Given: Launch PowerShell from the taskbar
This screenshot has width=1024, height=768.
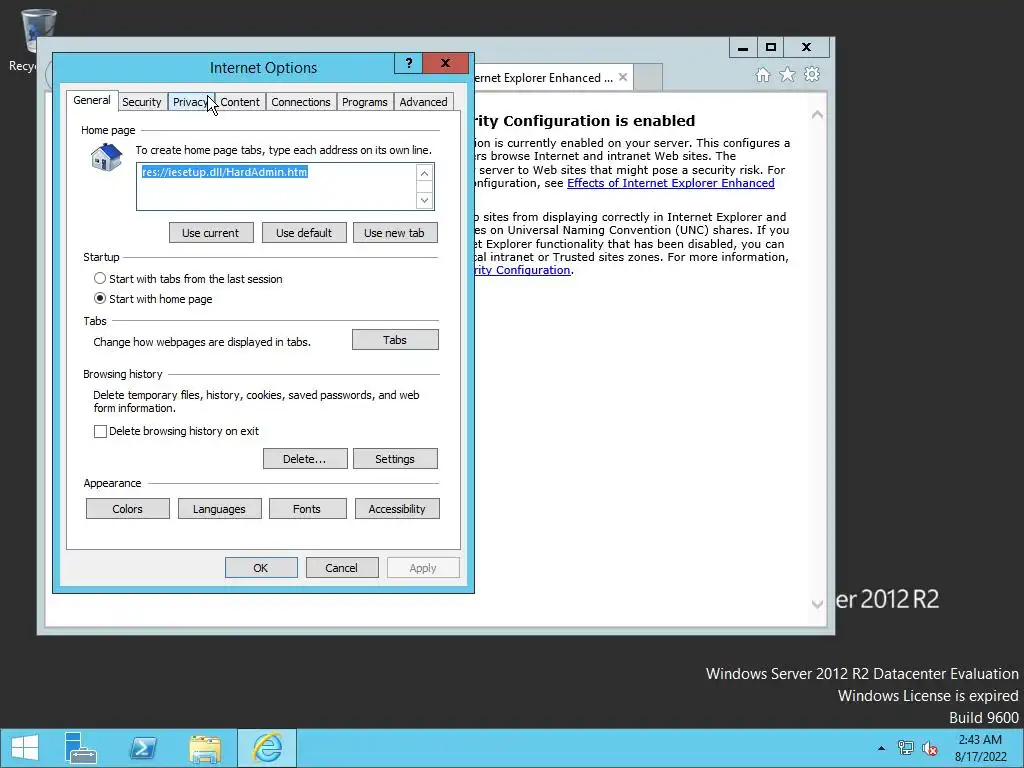Looking at the screenshot, I should [143, 748].
